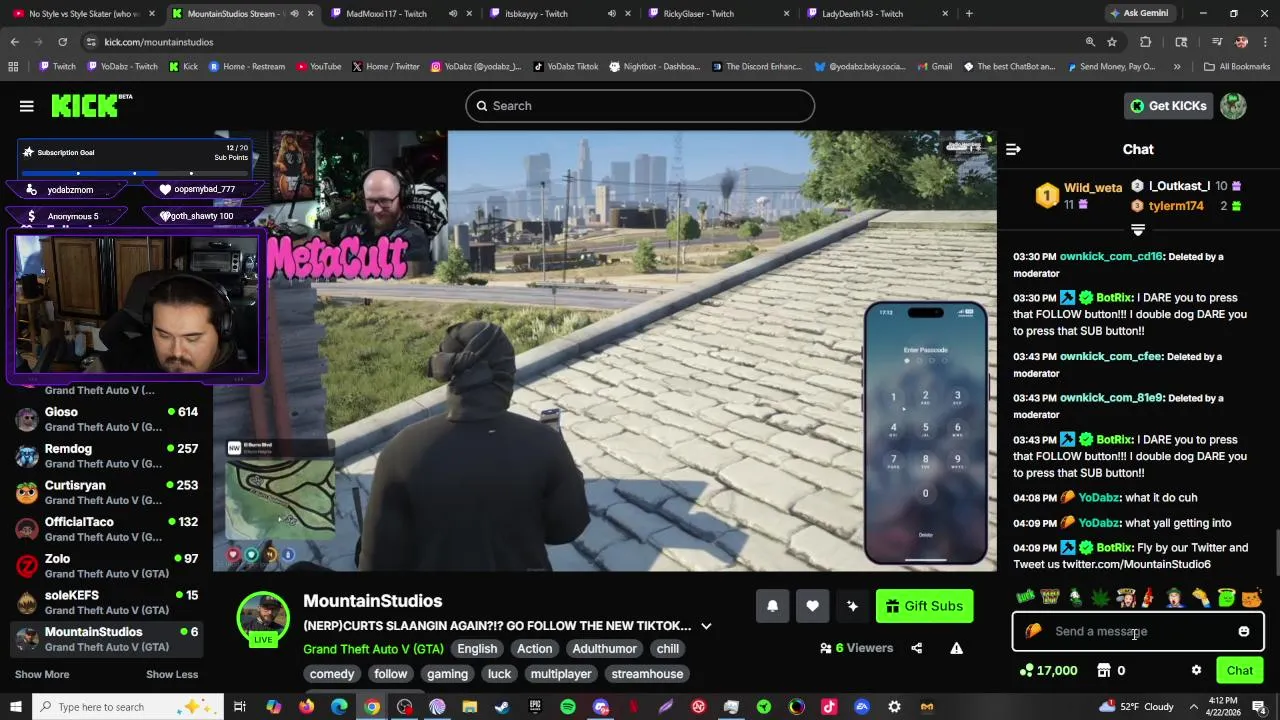Share the stream using share icon
Viewport: 1280px width, 720px height.
(916, 648)
